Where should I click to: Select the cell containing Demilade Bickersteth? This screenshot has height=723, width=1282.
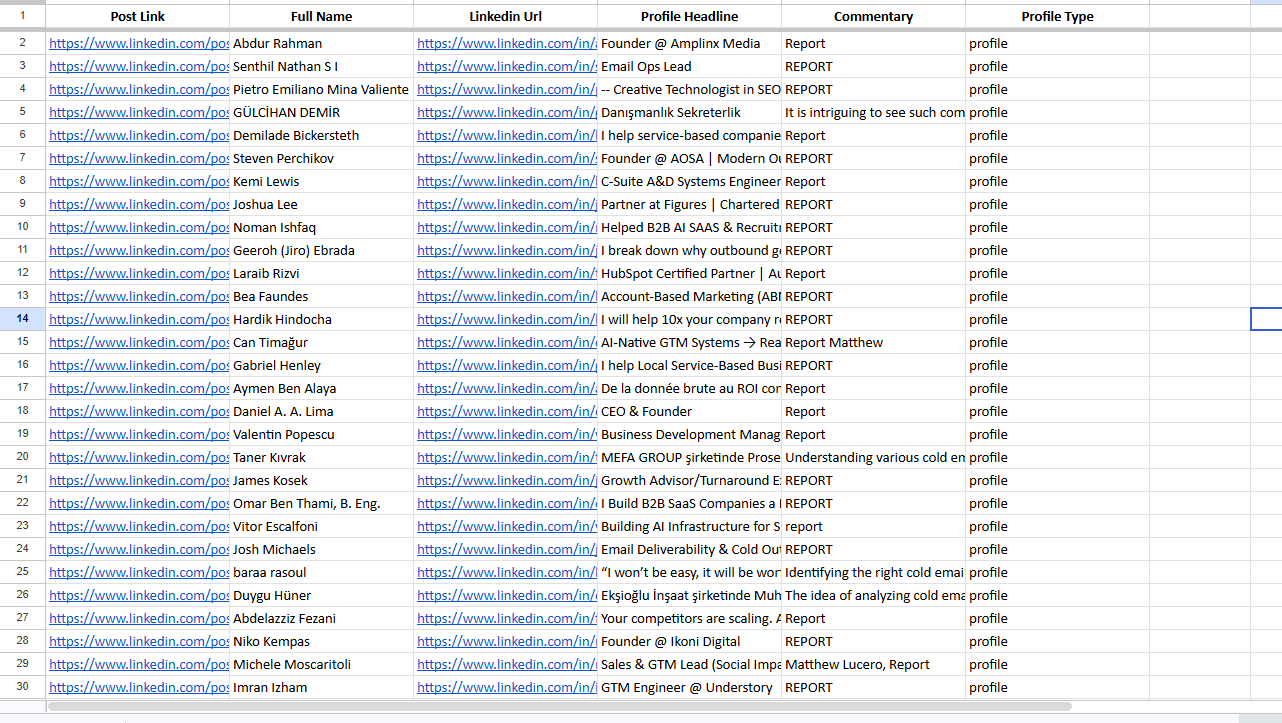[322, 135]
